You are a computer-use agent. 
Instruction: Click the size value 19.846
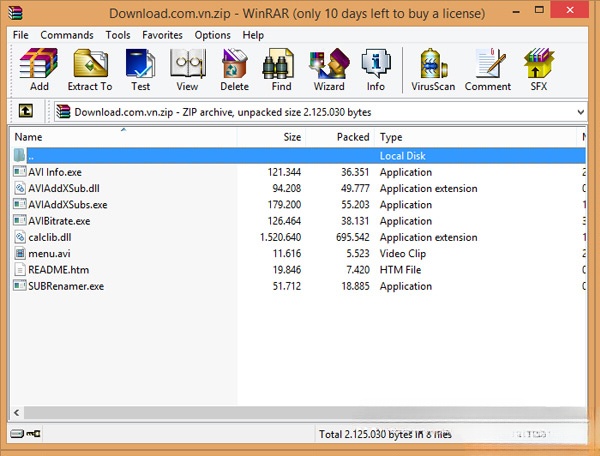(x=287, y=270)
